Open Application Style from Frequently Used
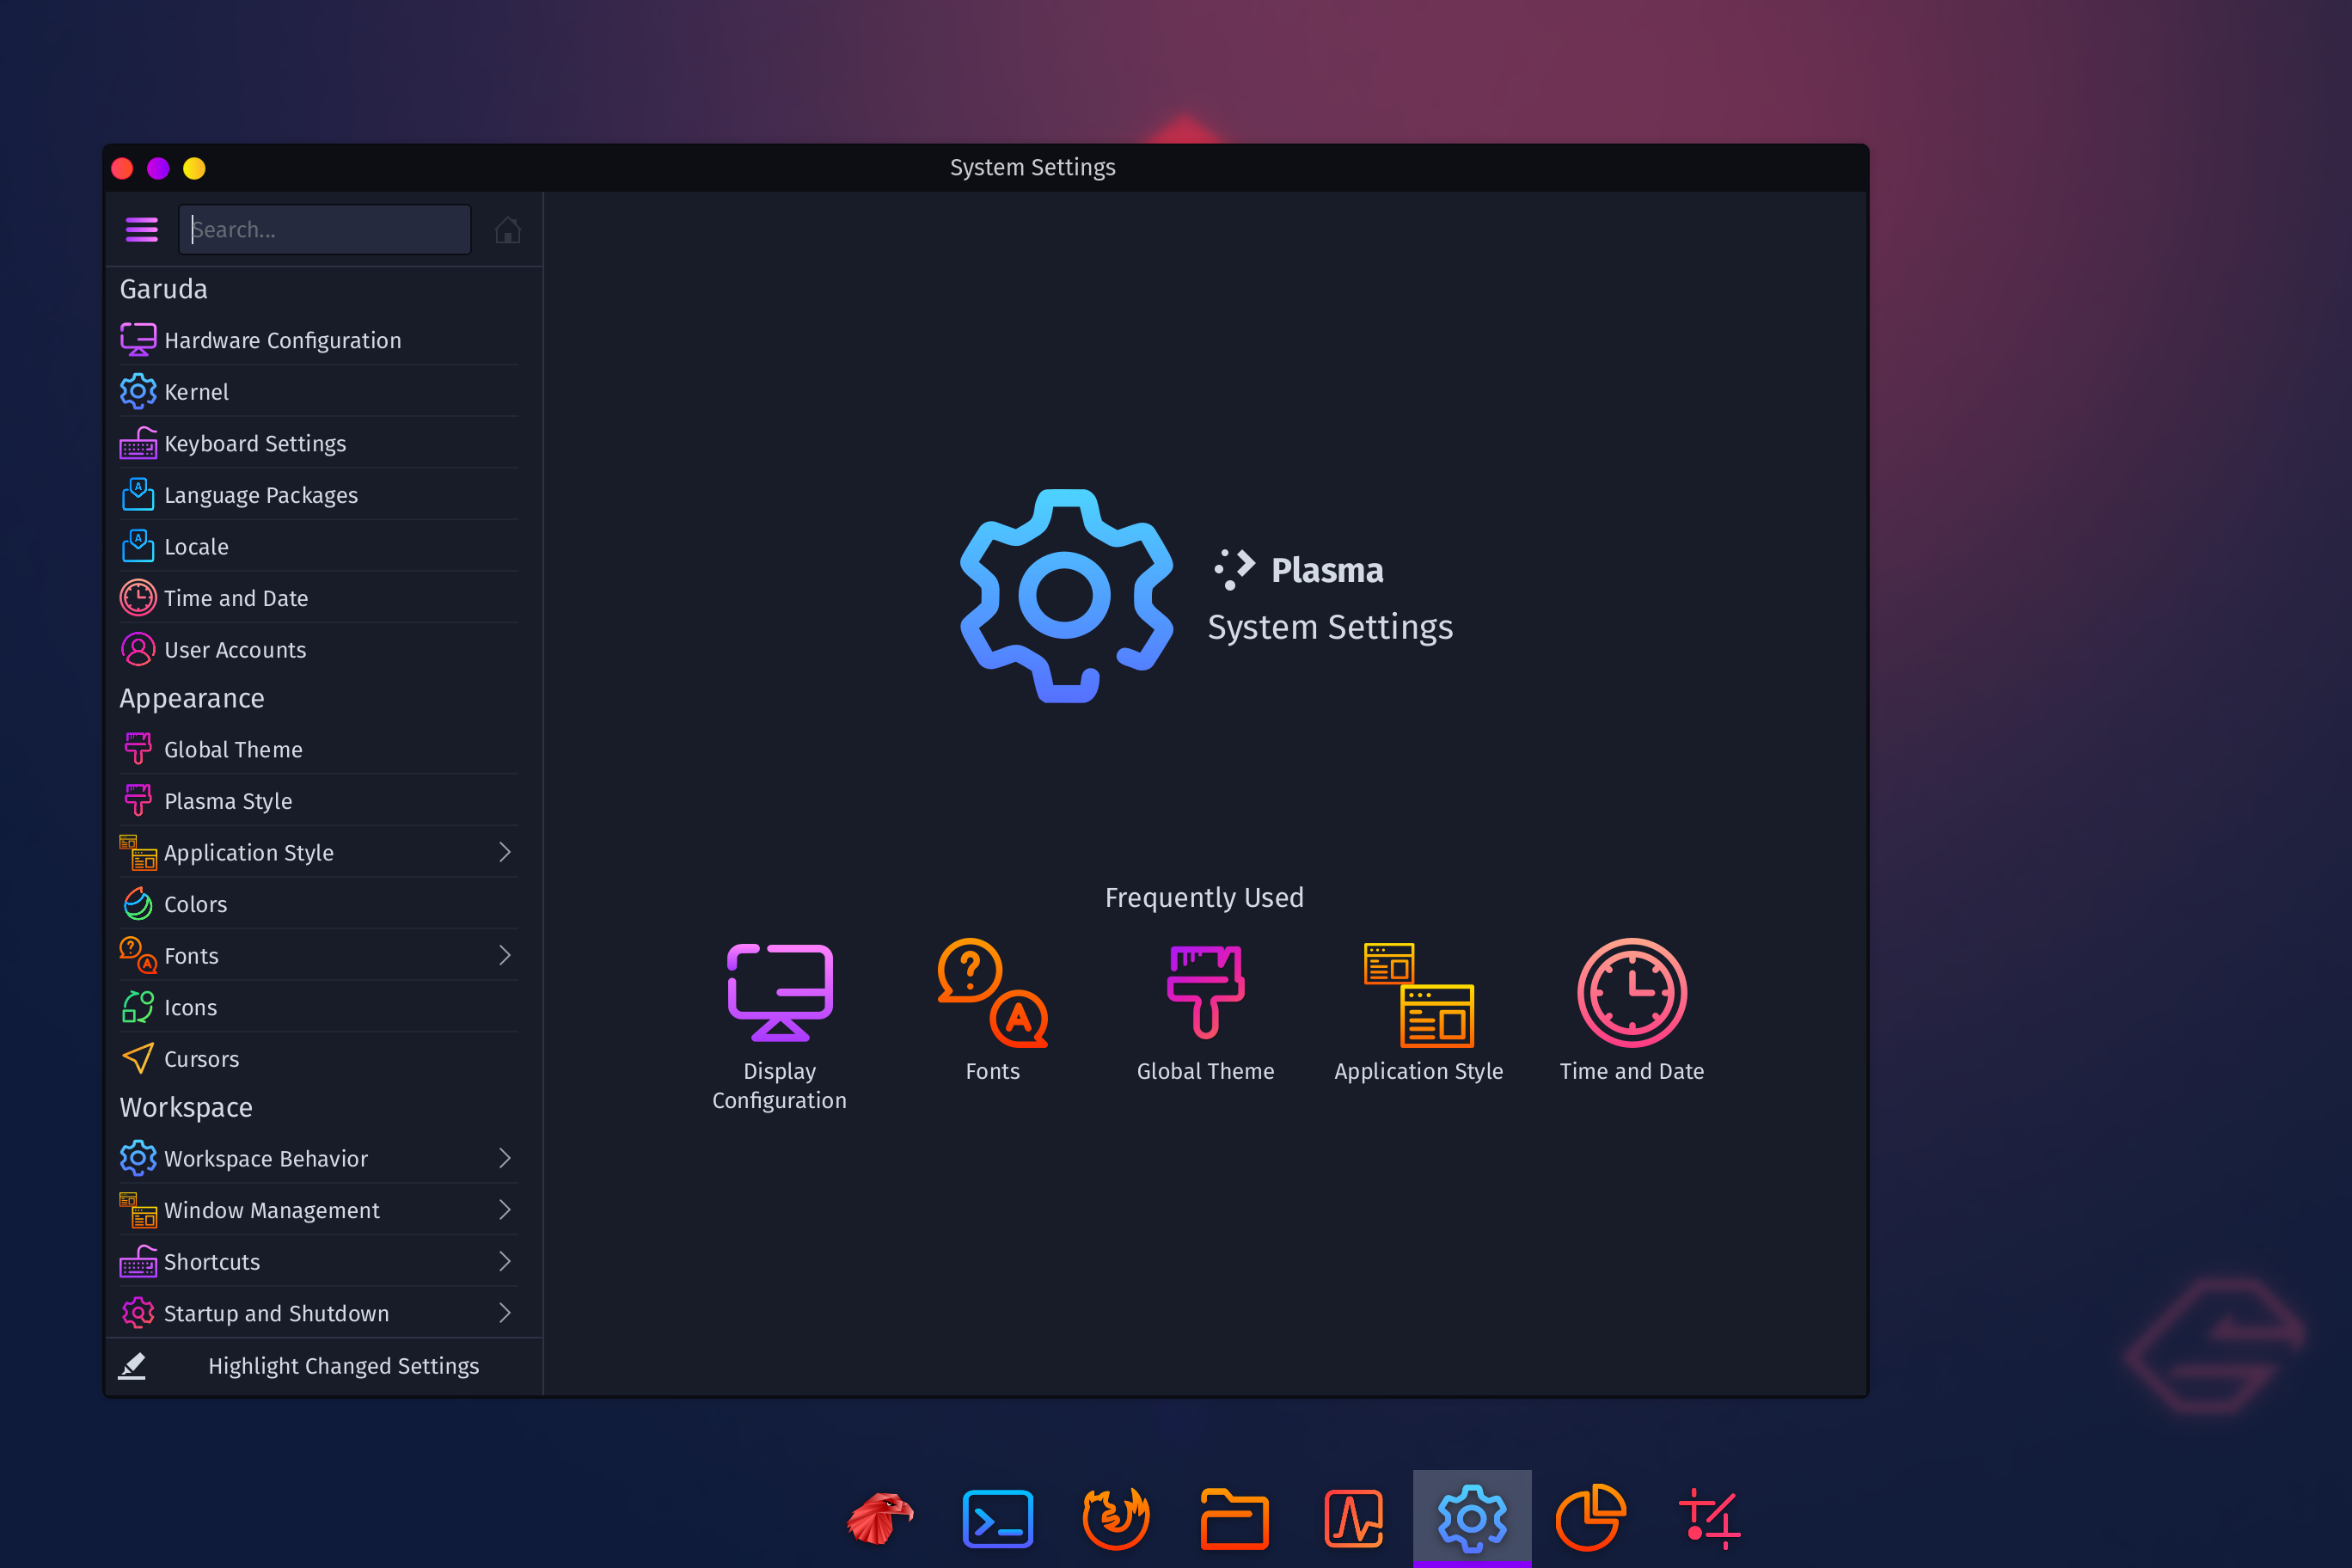The height and width of the screenshot is (1568, 2352). 1418,1011
